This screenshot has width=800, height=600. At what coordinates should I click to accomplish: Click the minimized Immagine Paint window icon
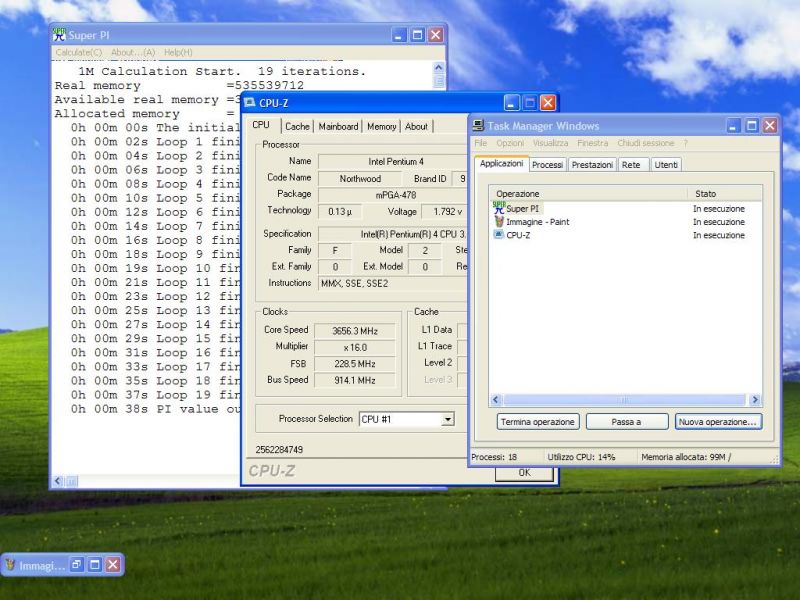coord(10,565)
